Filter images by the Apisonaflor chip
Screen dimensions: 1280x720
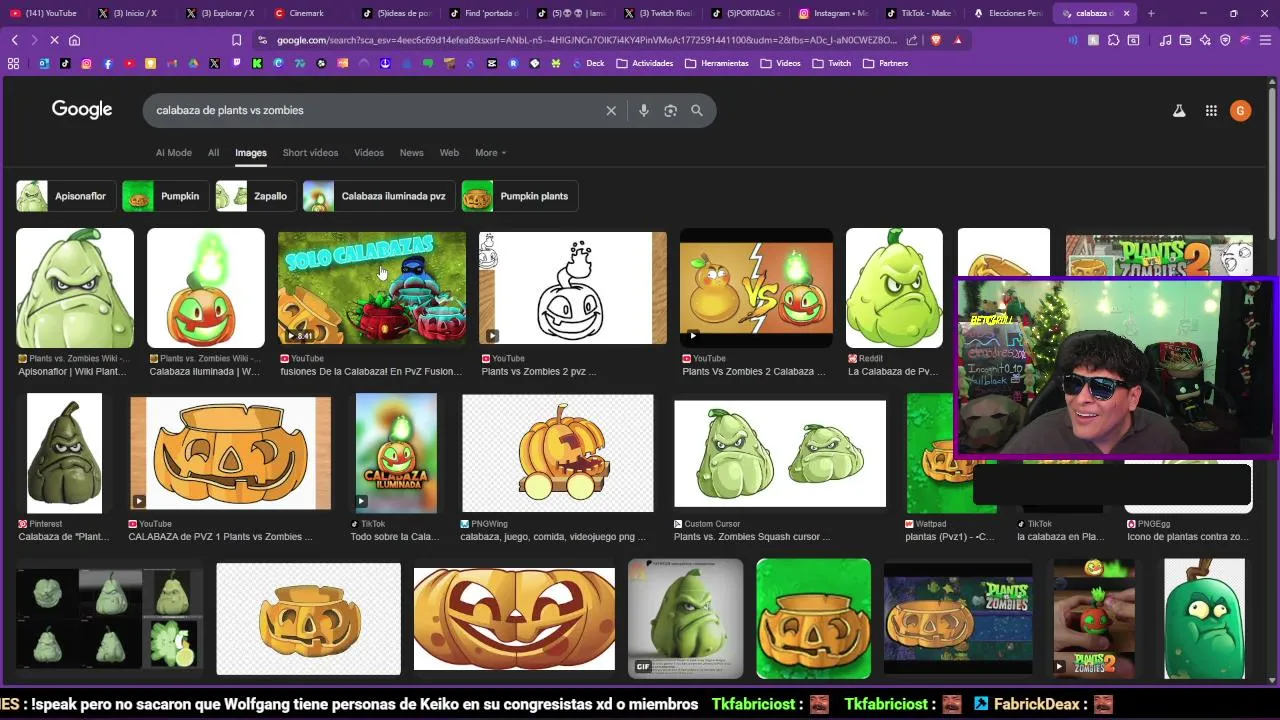pyautogui.click(x=66, y=196)
